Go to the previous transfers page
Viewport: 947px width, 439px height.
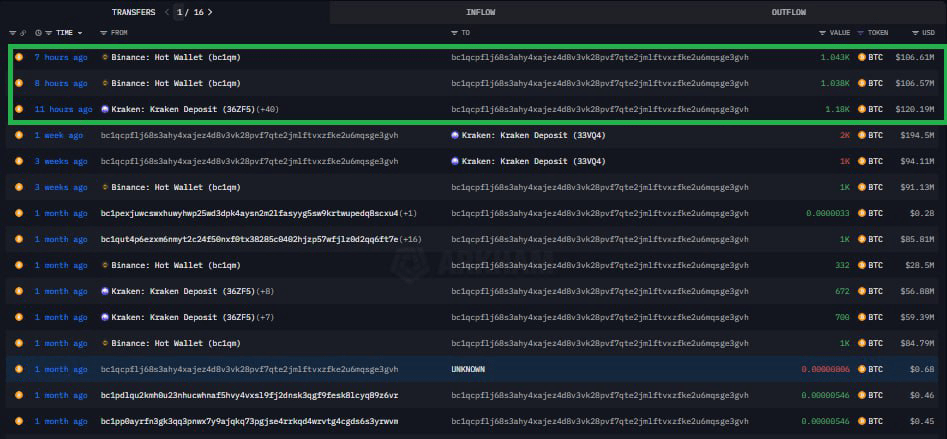pos(167,12)
